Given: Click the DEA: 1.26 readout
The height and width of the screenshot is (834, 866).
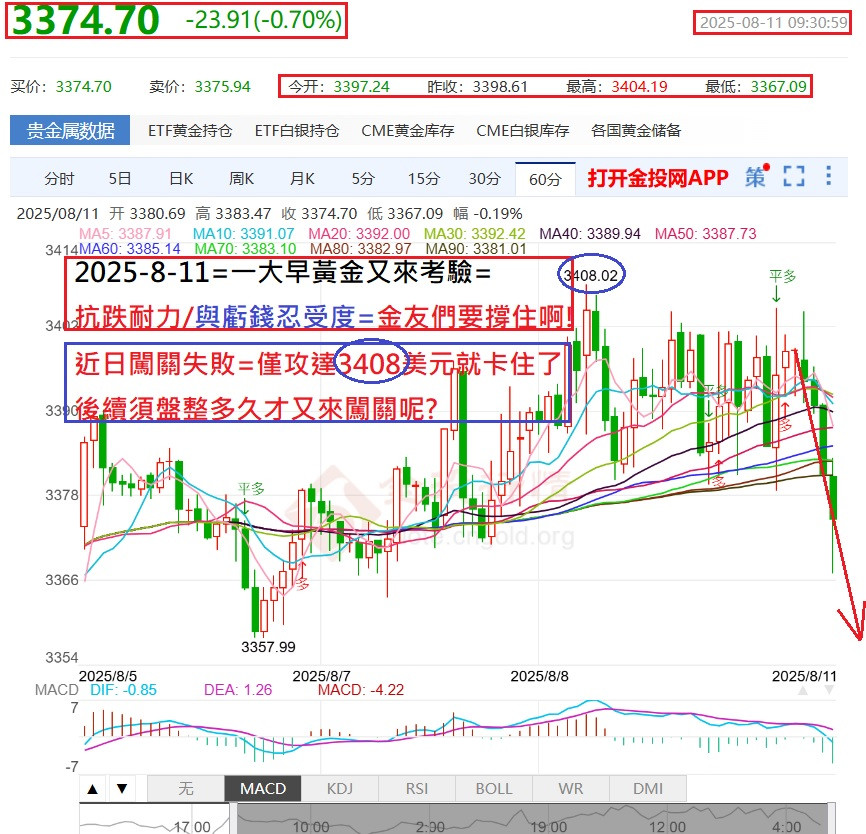Looking at the screenshot, I should pyautogui.click(x=238, y=690).
